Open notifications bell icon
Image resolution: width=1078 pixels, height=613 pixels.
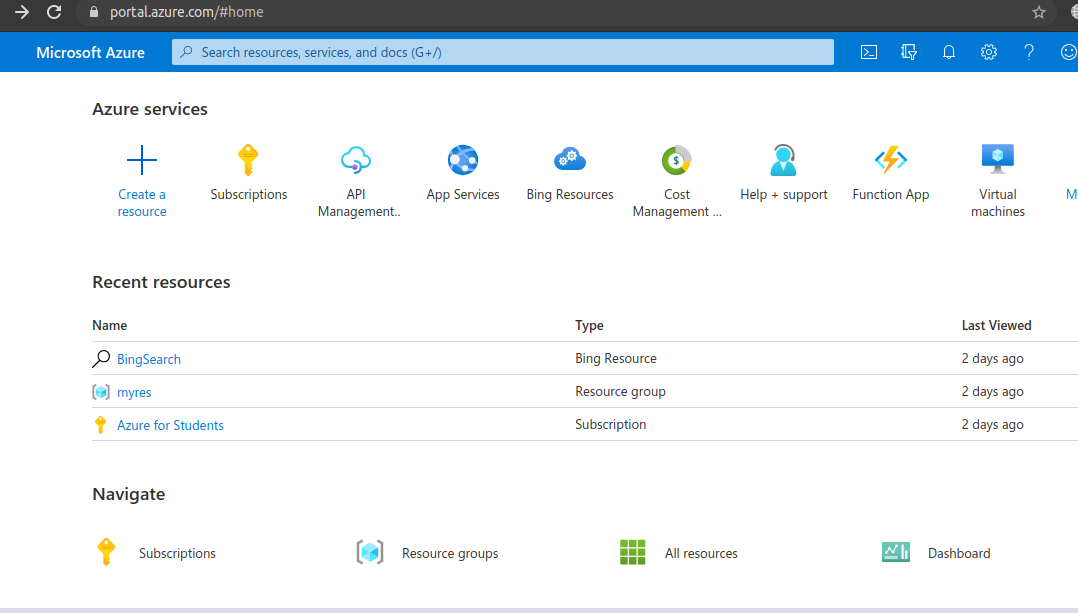click(949, 52)
